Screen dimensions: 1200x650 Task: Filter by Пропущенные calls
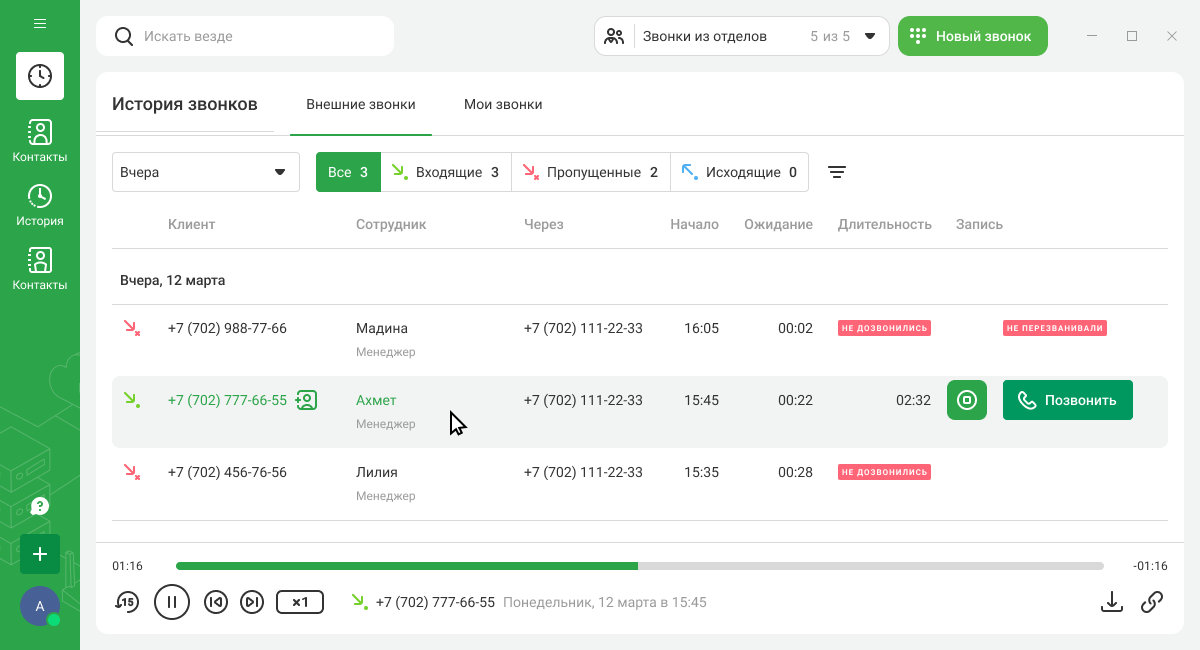coord(591,172)
